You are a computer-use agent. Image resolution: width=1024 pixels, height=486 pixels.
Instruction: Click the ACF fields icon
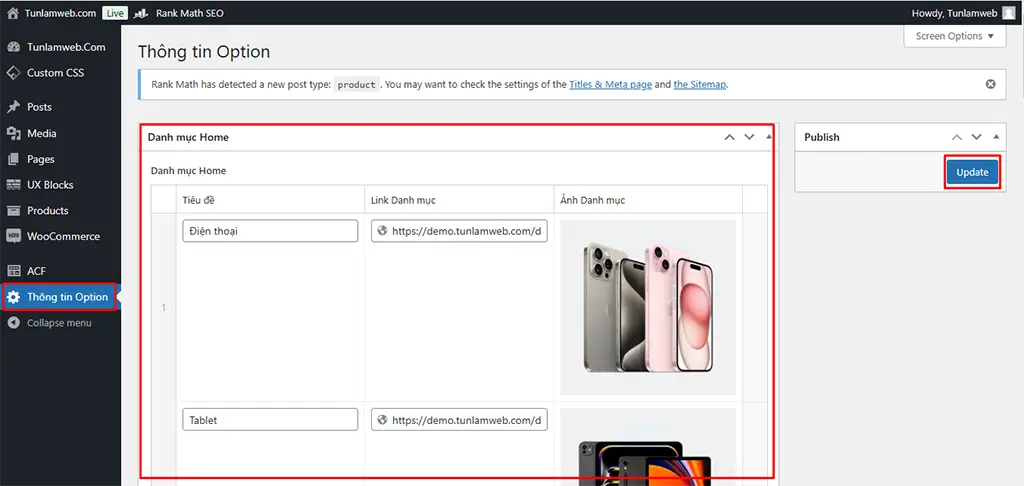click(x=14, y=271)
